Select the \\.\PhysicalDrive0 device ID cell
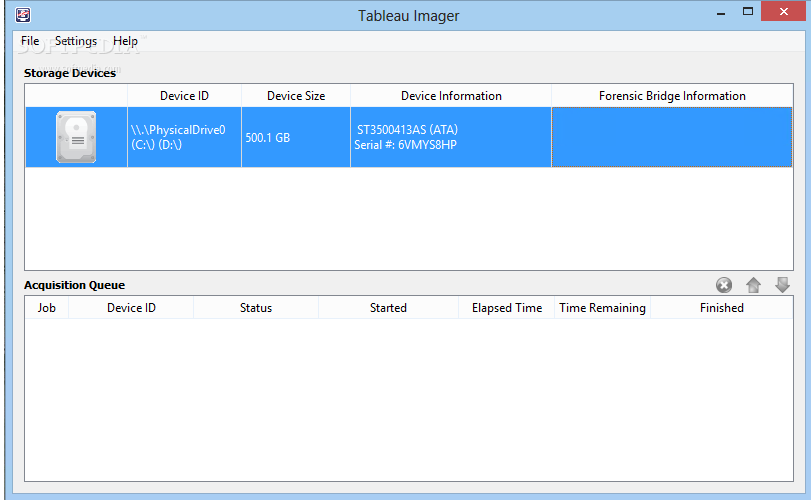Screen dimensions: 811x500 [184, 137]
